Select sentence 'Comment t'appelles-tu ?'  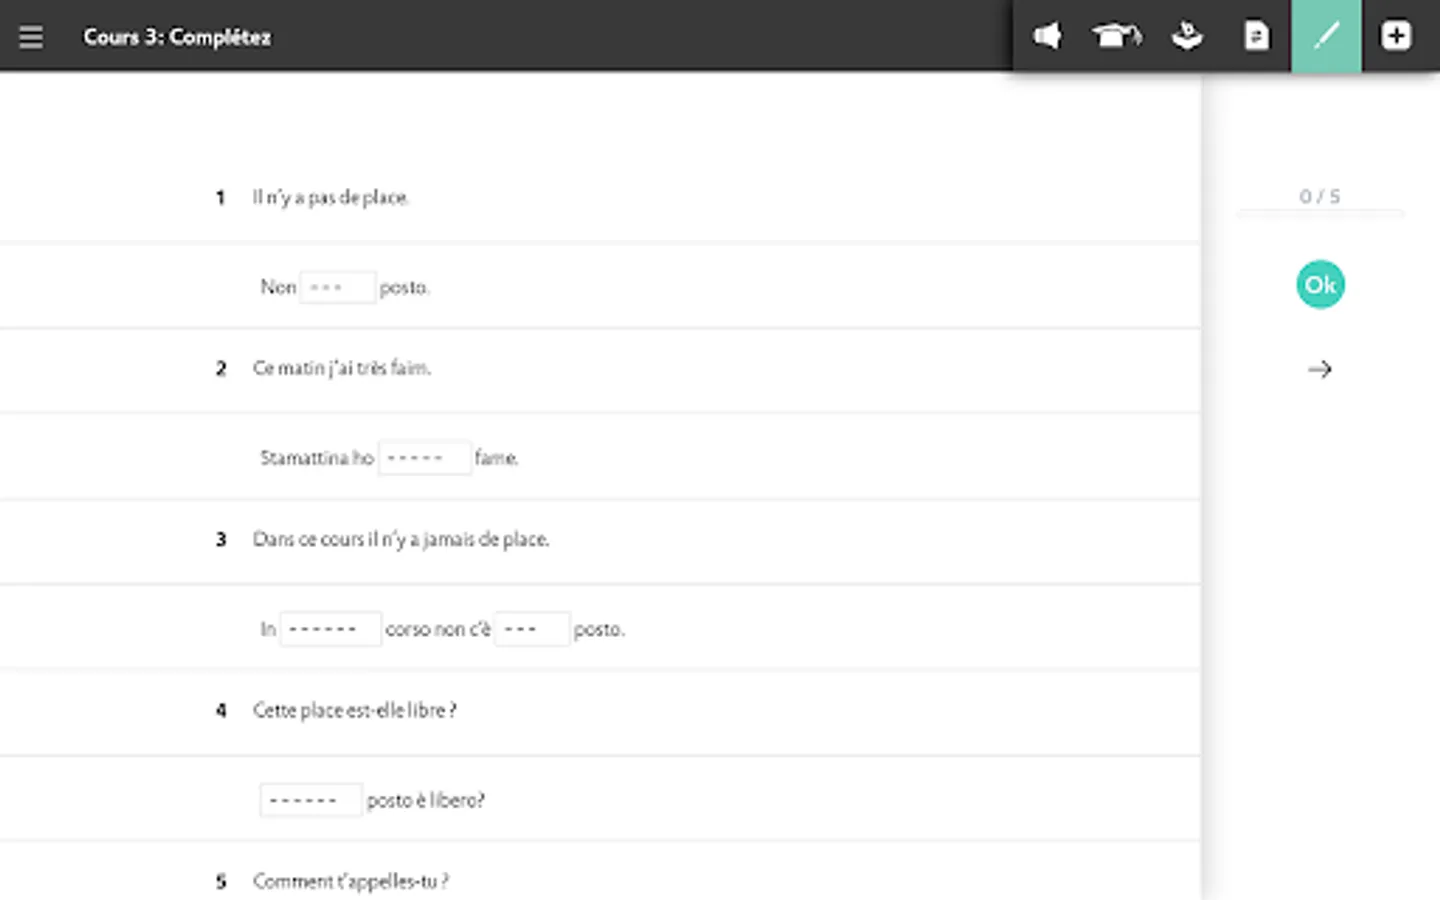click(351, 881)
